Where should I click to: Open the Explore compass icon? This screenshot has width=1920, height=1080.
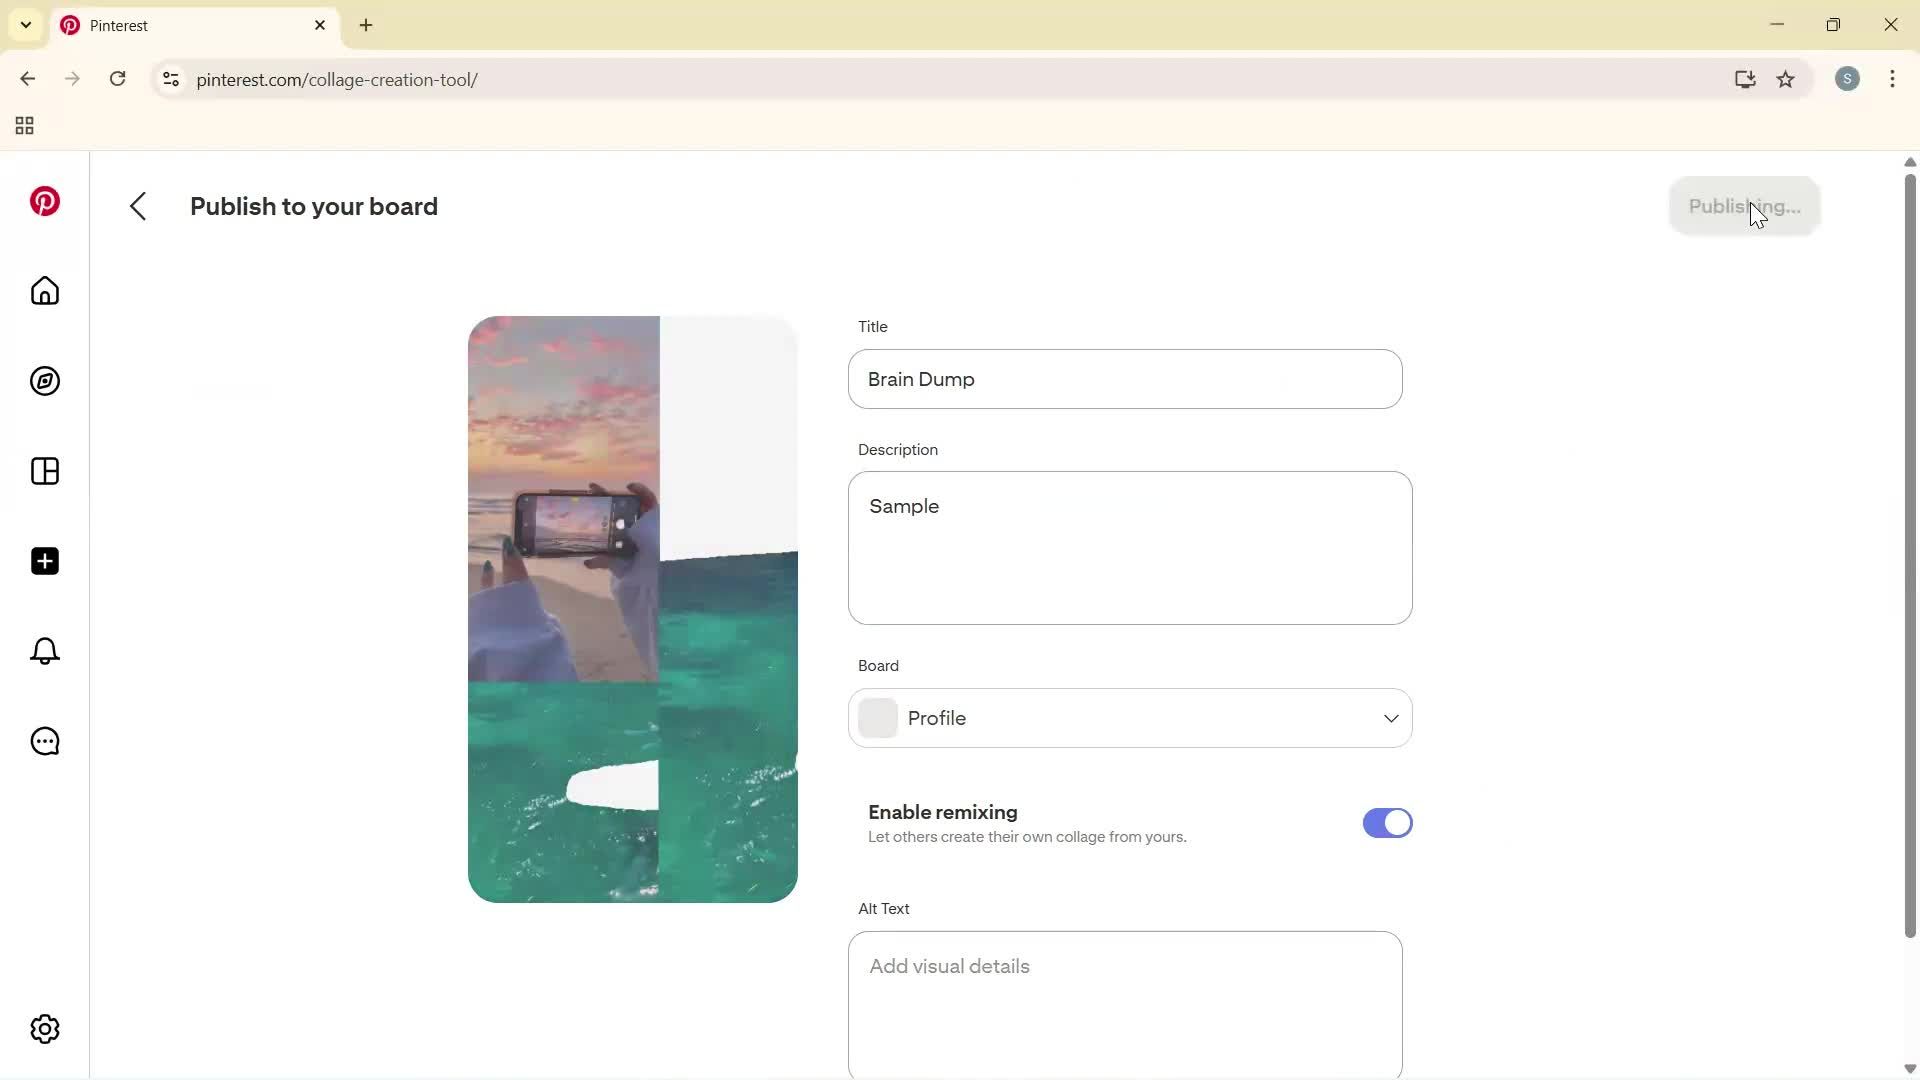click(x=44, y=381)
